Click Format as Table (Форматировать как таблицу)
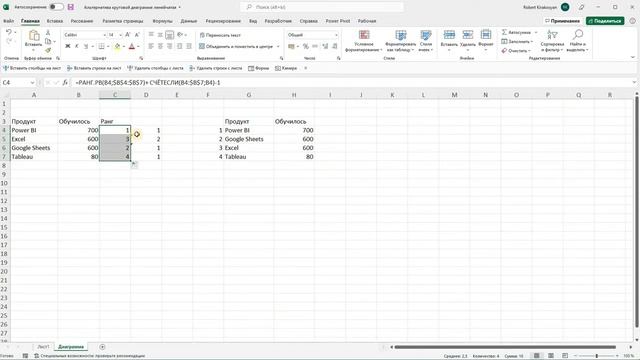Screen dimensions: 640x360 [x=400, y=41]
